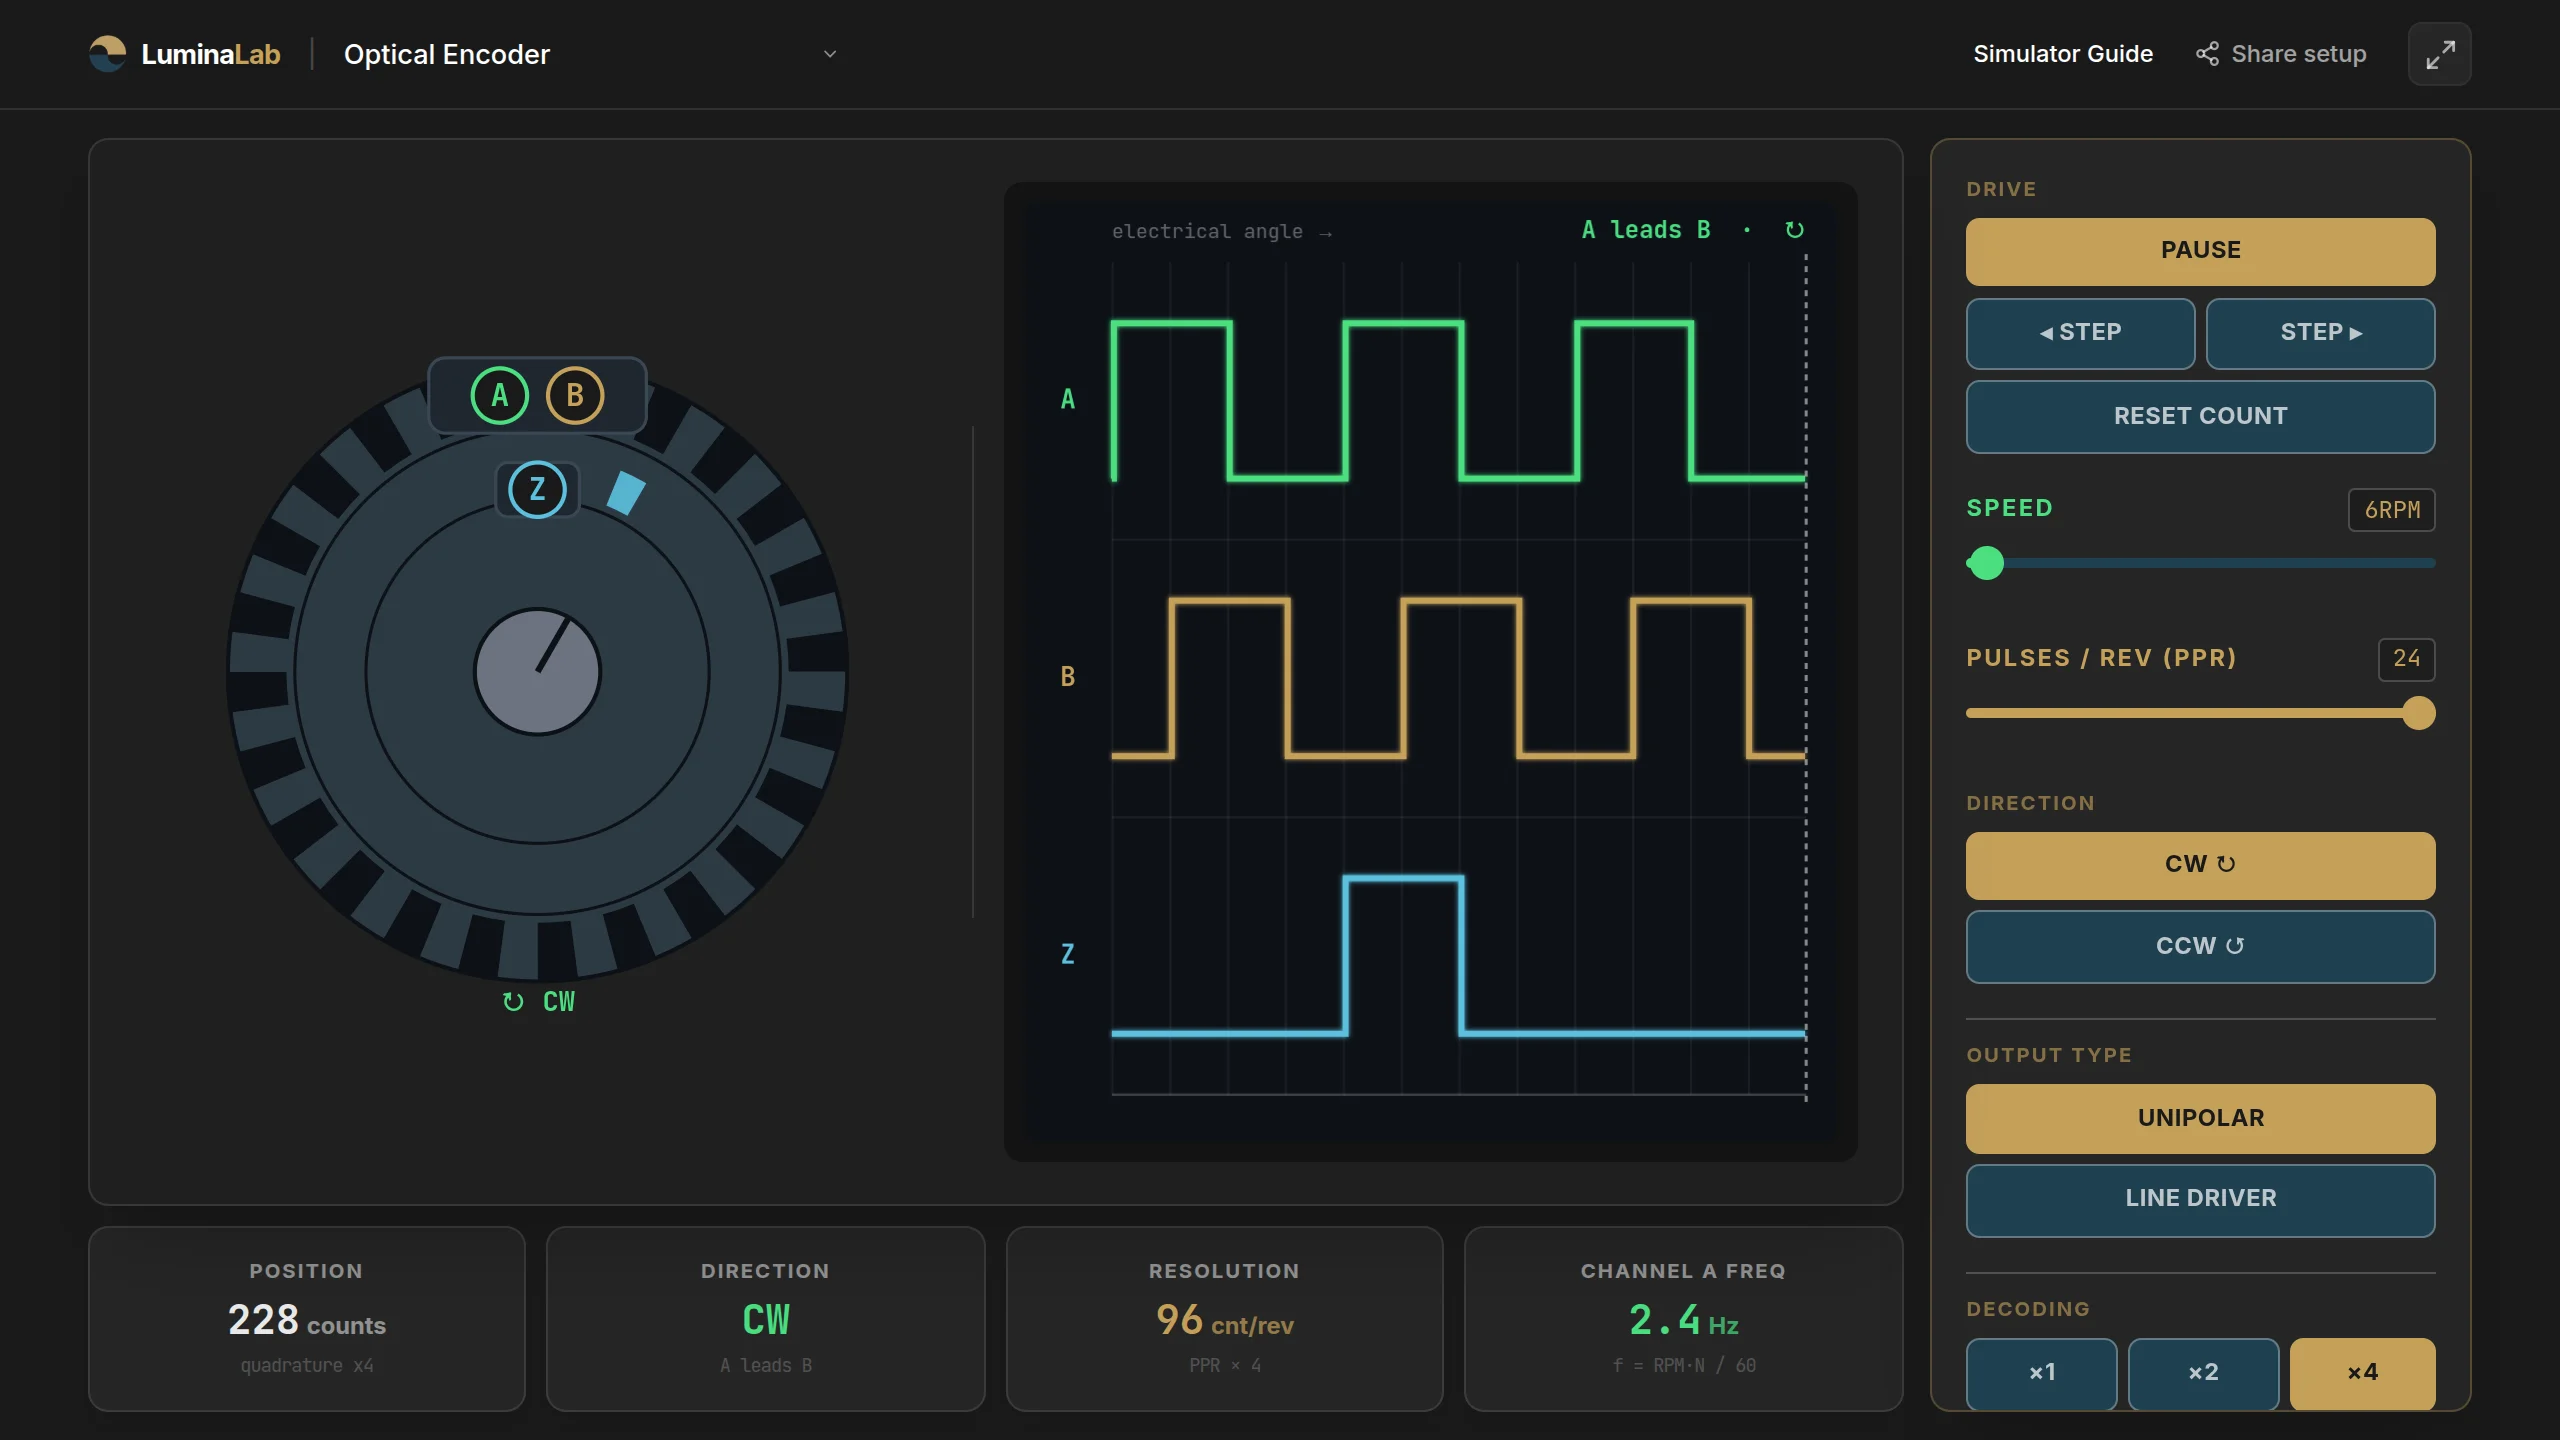The image size is (2560, 1440).
Task: Select UNIPOLAR output type
Action: (2200, 1118)
